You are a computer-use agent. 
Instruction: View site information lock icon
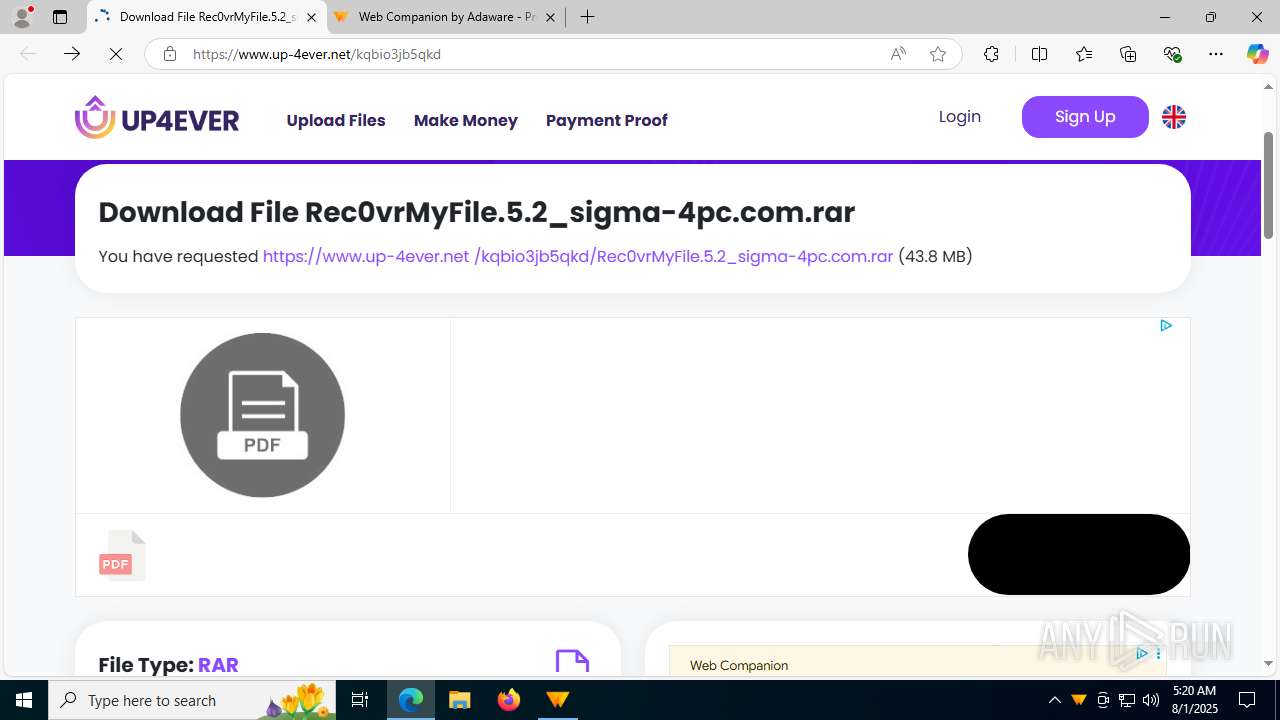(170, 54)
